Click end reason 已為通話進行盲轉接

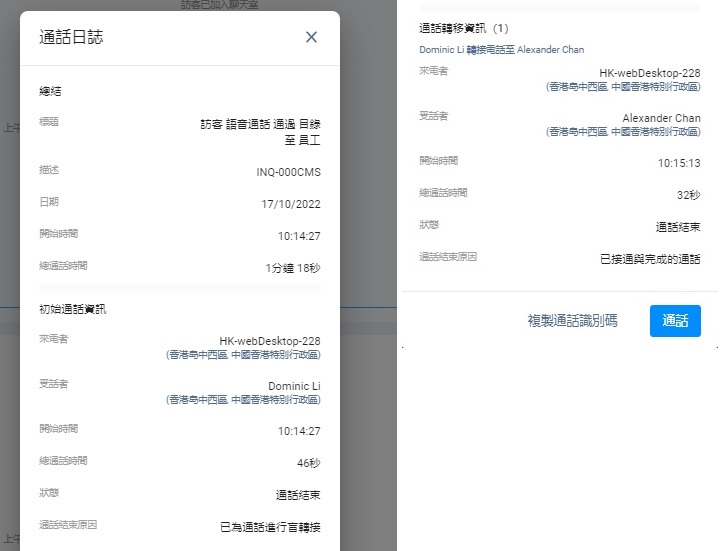pyautogui.click(x=270, y=527)
